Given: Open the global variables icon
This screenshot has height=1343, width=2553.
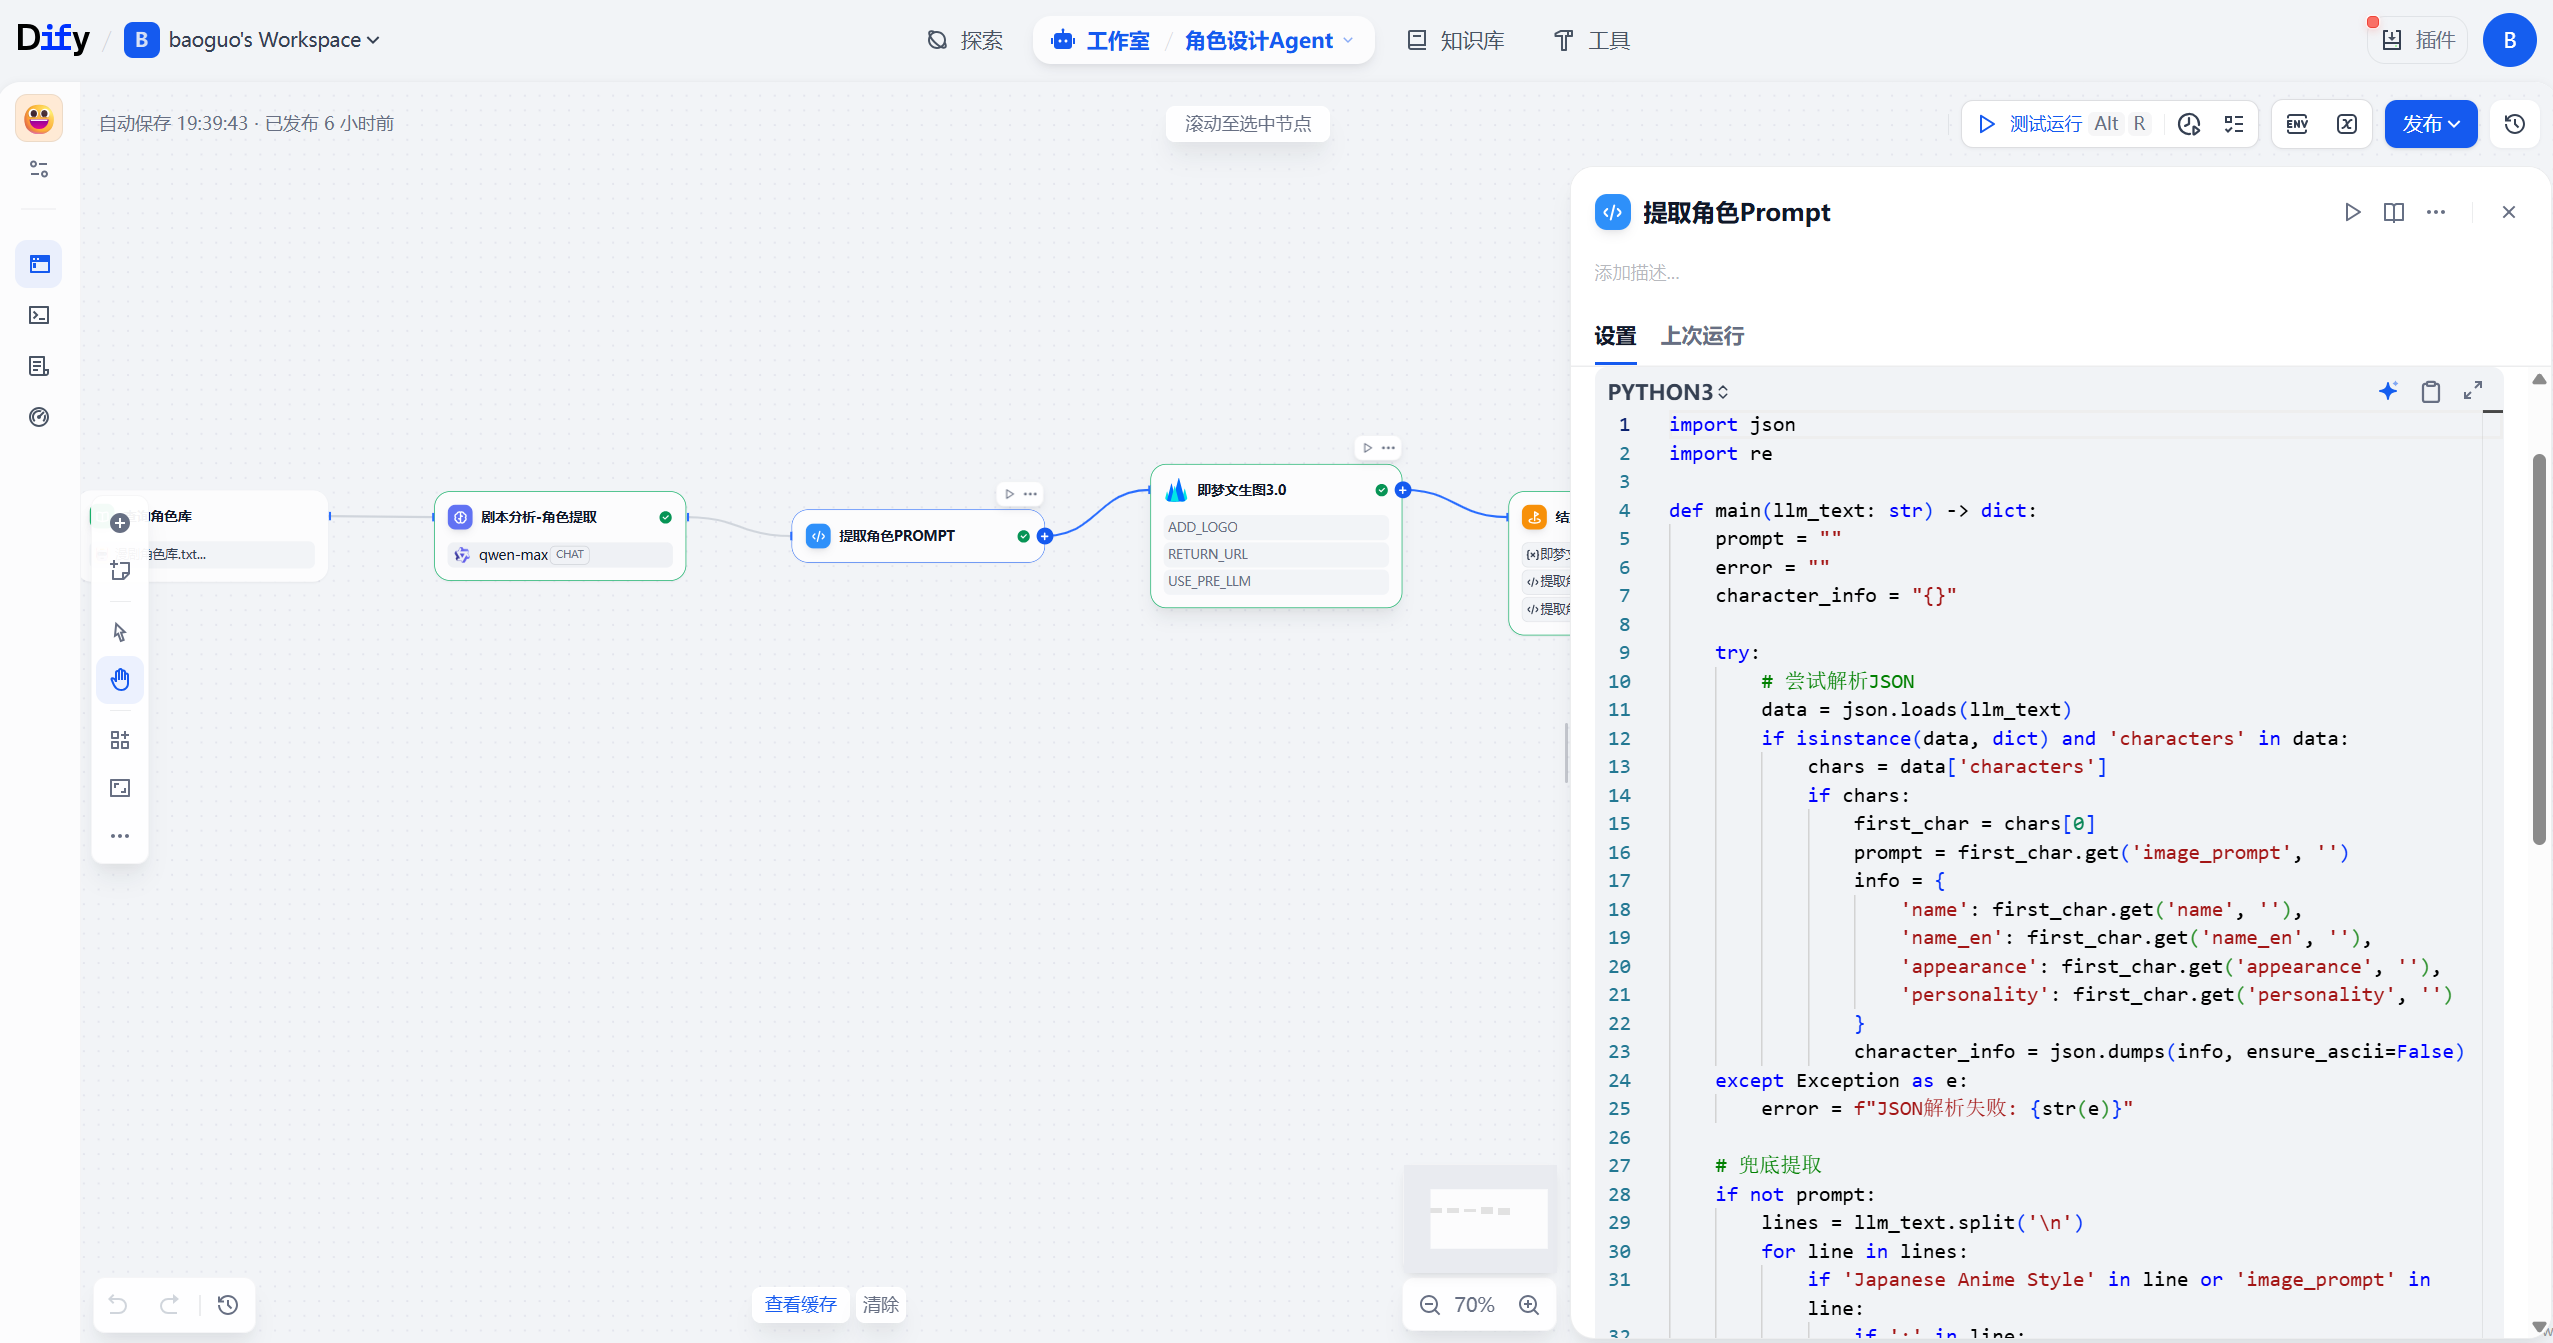Looking at the screenshot, I should point(2347,124).
